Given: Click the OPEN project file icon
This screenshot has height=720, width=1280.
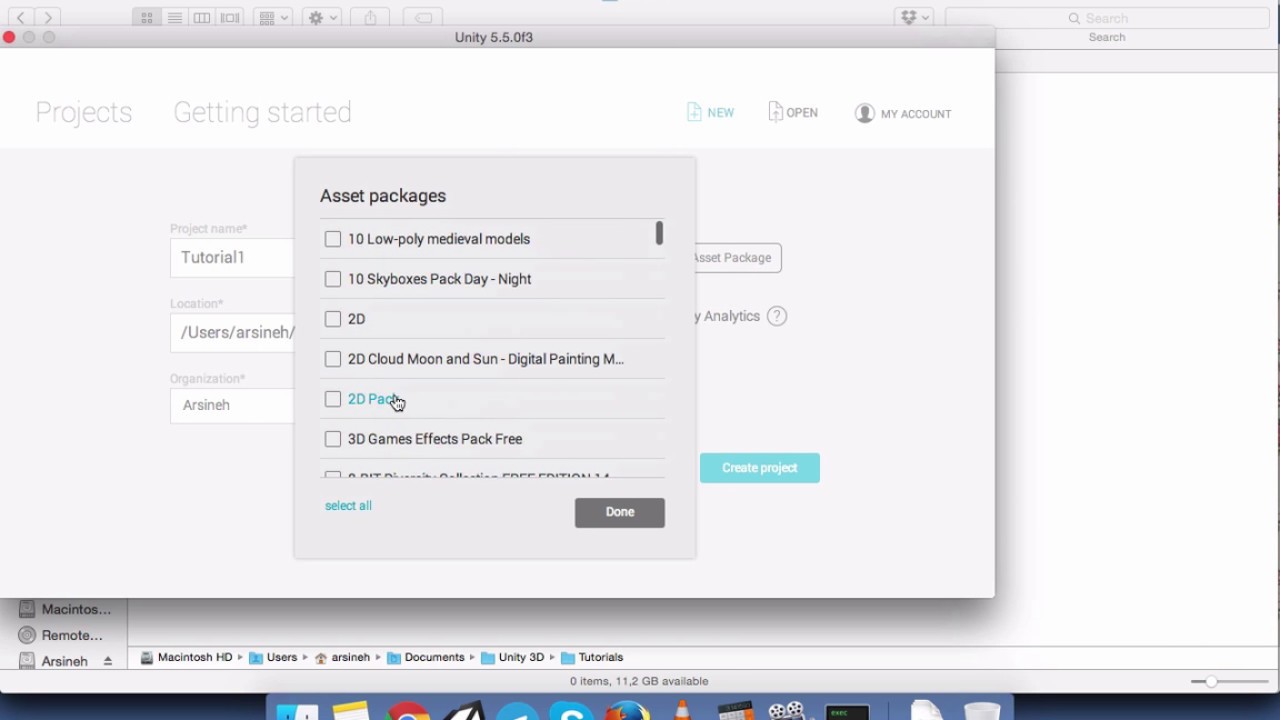Looking at the screenshot, I should click(x=775, y=112).
